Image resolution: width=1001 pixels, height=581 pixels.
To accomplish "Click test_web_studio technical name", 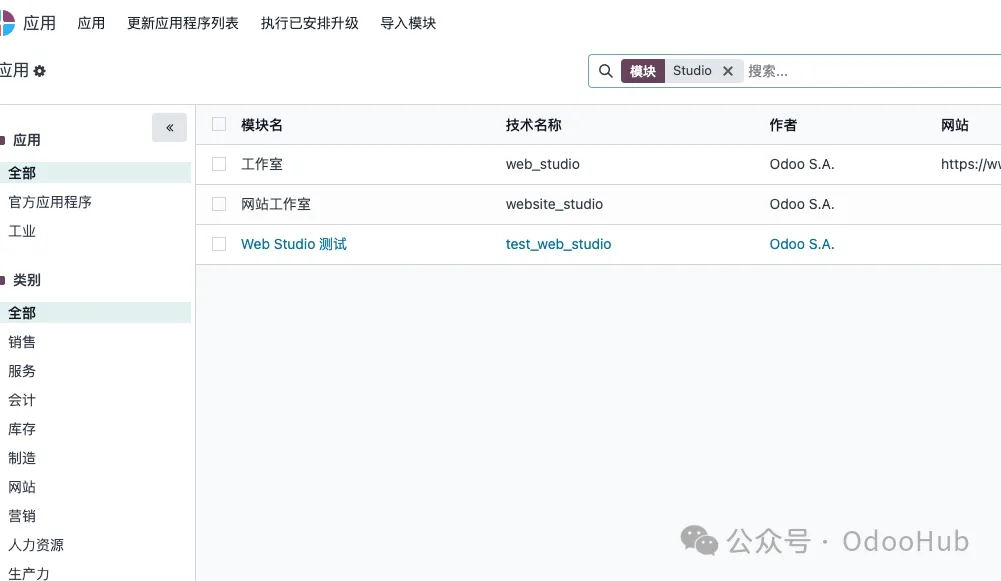I will 558,244.
